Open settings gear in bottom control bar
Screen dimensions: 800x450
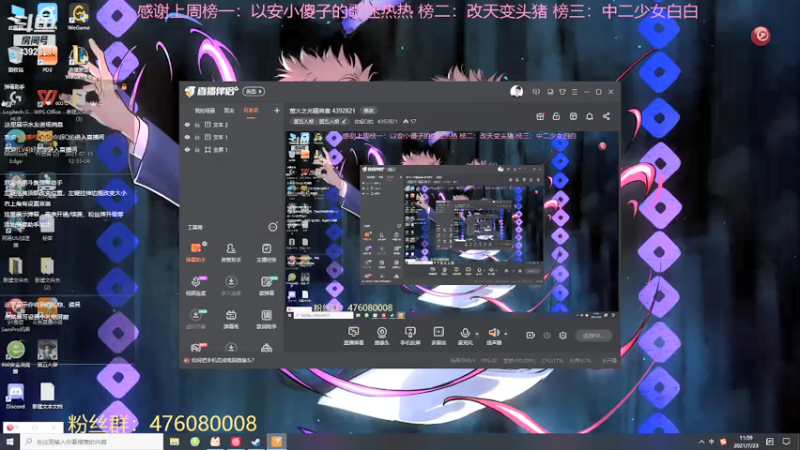coord(563,335)
